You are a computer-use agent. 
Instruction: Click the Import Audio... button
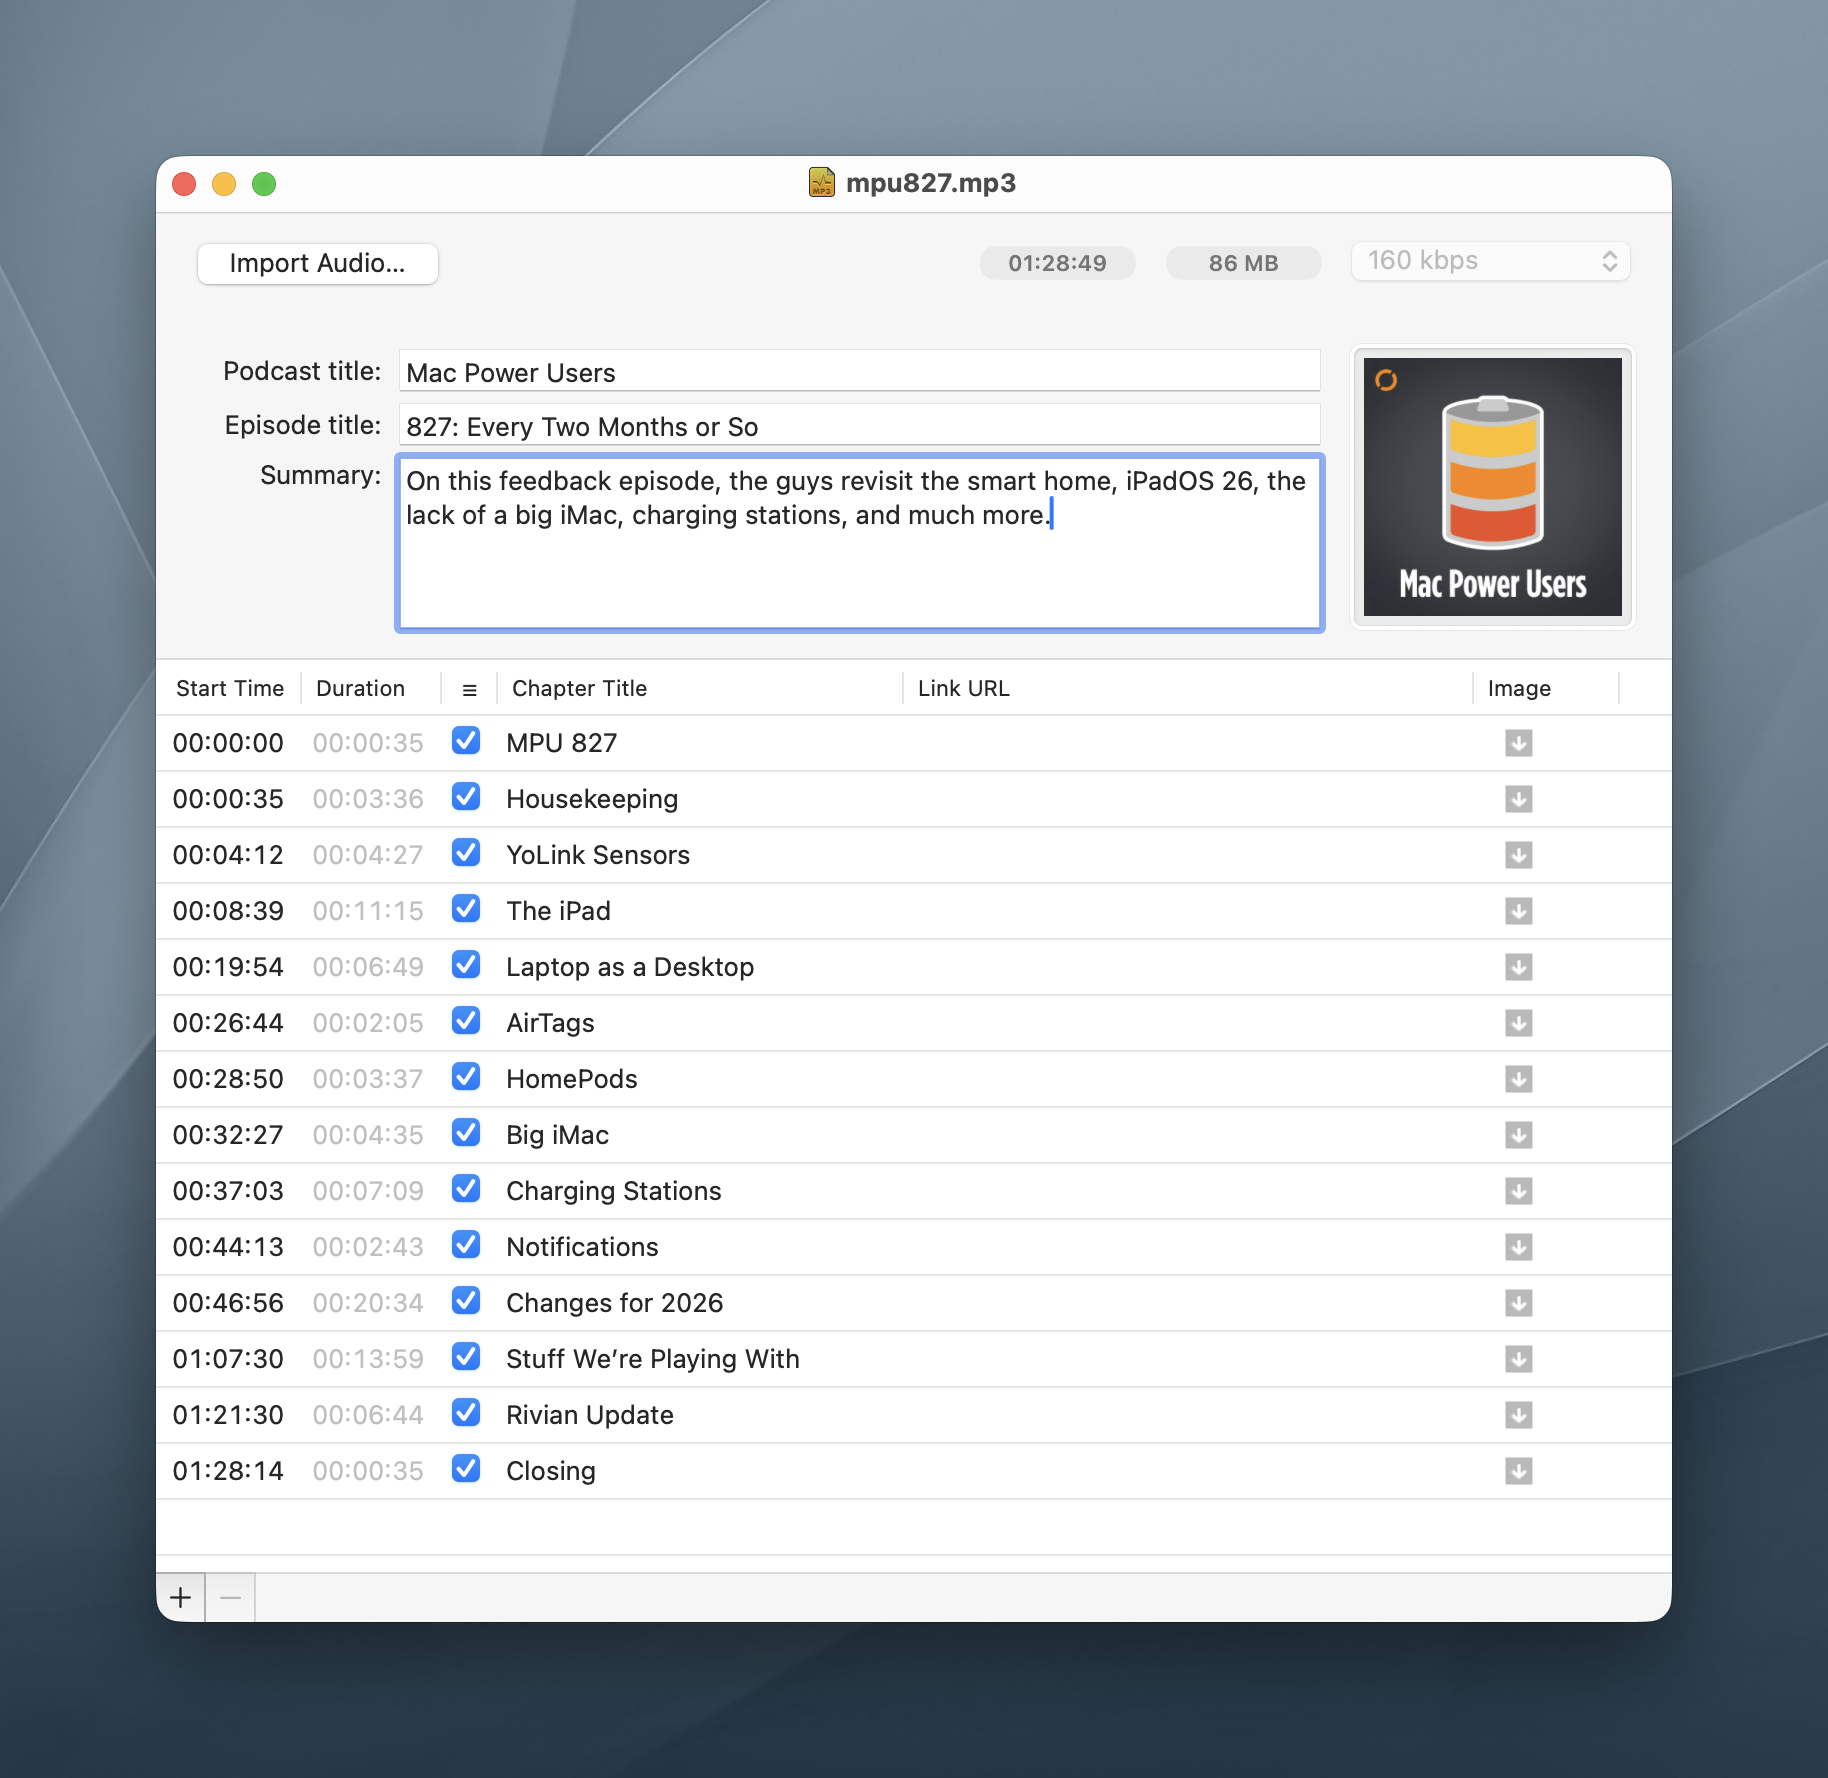pos(318,263)
